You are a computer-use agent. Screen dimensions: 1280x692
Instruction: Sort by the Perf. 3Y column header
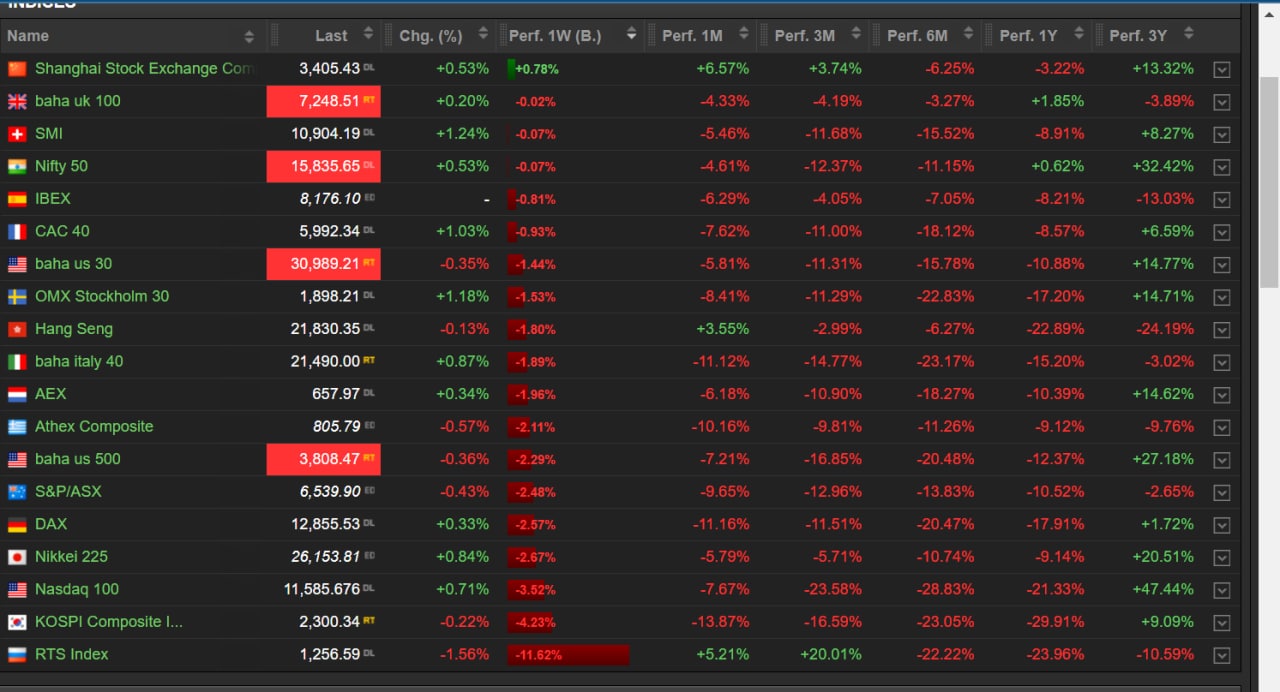(x=1150, y=36)
